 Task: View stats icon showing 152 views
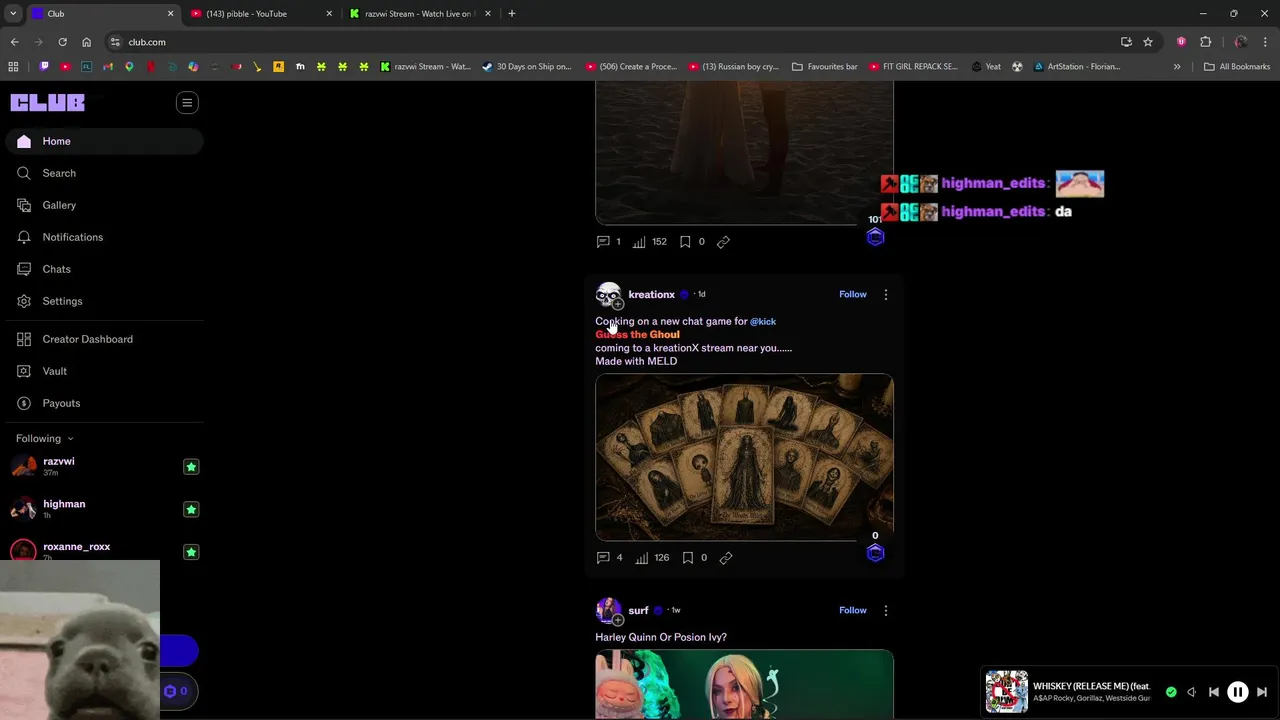[x=639, y=242]
